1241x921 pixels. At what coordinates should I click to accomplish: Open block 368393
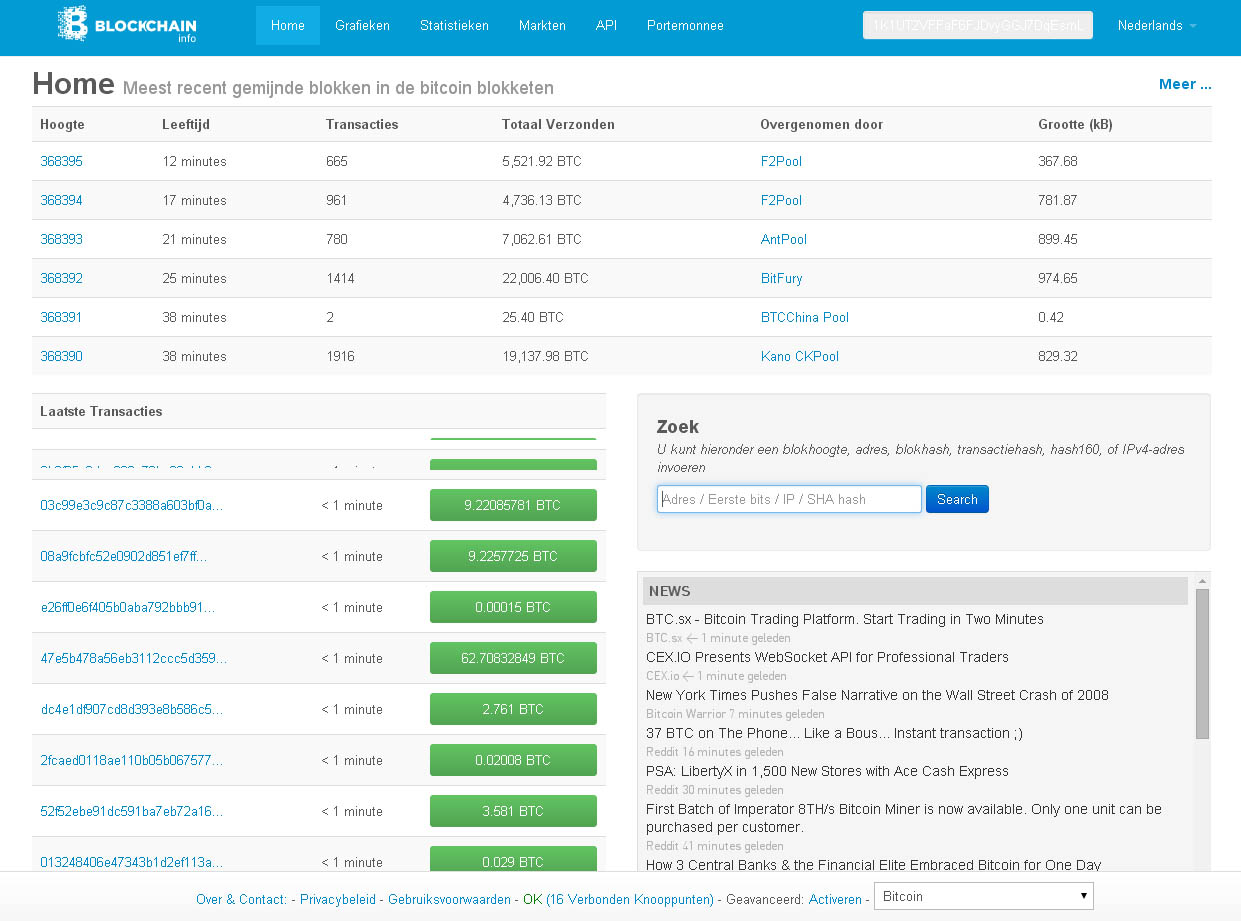[61, 239]
